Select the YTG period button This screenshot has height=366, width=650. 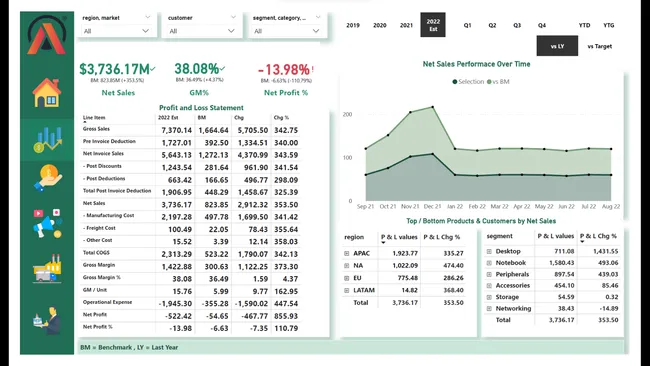pyautogui.click(x=609, y=25)
